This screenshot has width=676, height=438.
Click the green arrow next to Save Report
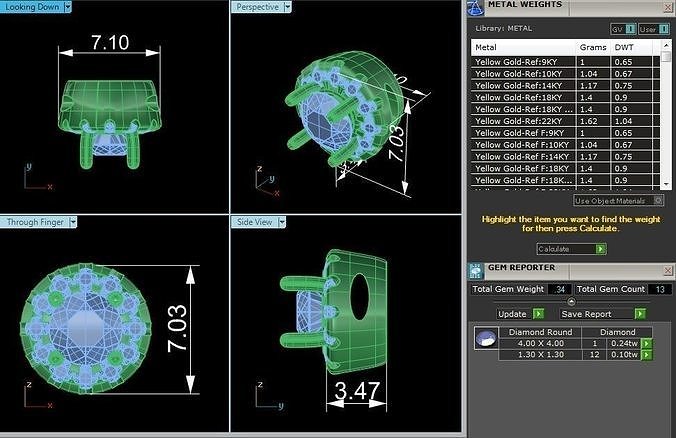(x=640, y=314)
